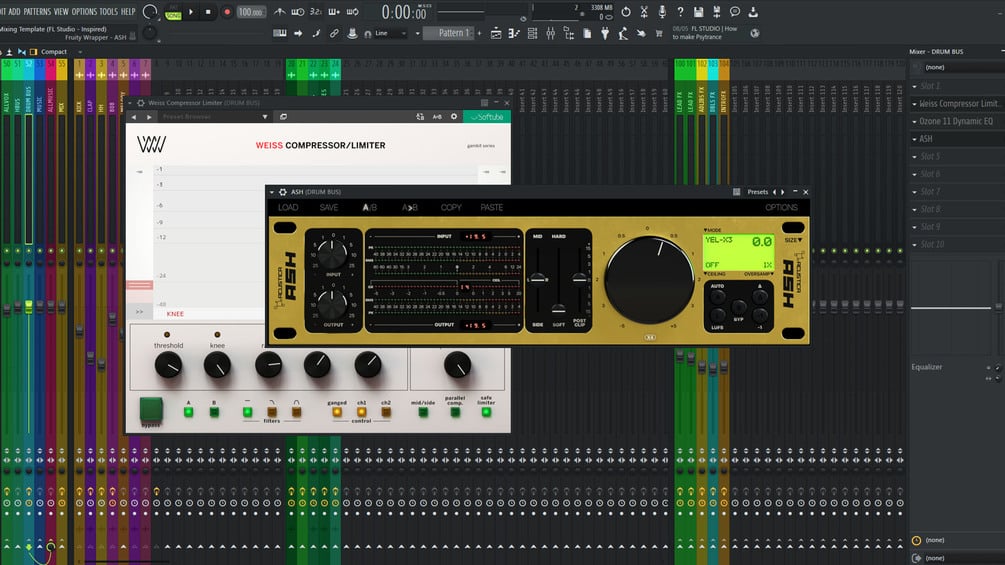This screenshot has width=1005, height=565.
Task: Open the Compact mixer layout dropdown
Action: tap(62, 52)
